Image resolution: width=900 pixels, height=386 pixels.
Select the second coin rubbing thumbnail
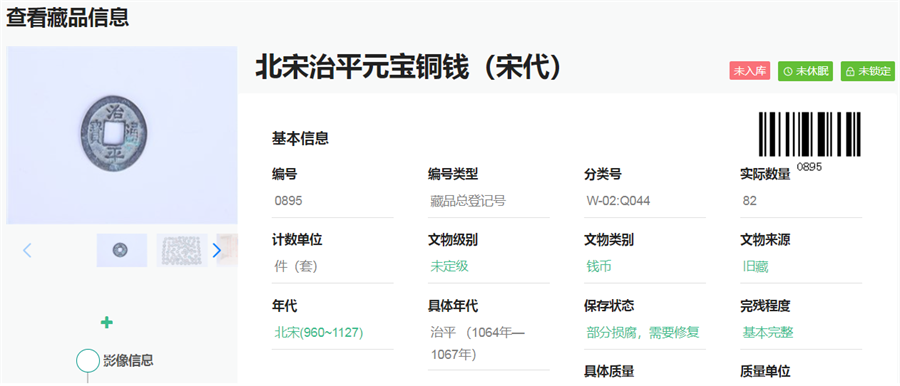(x=182, y=250)
